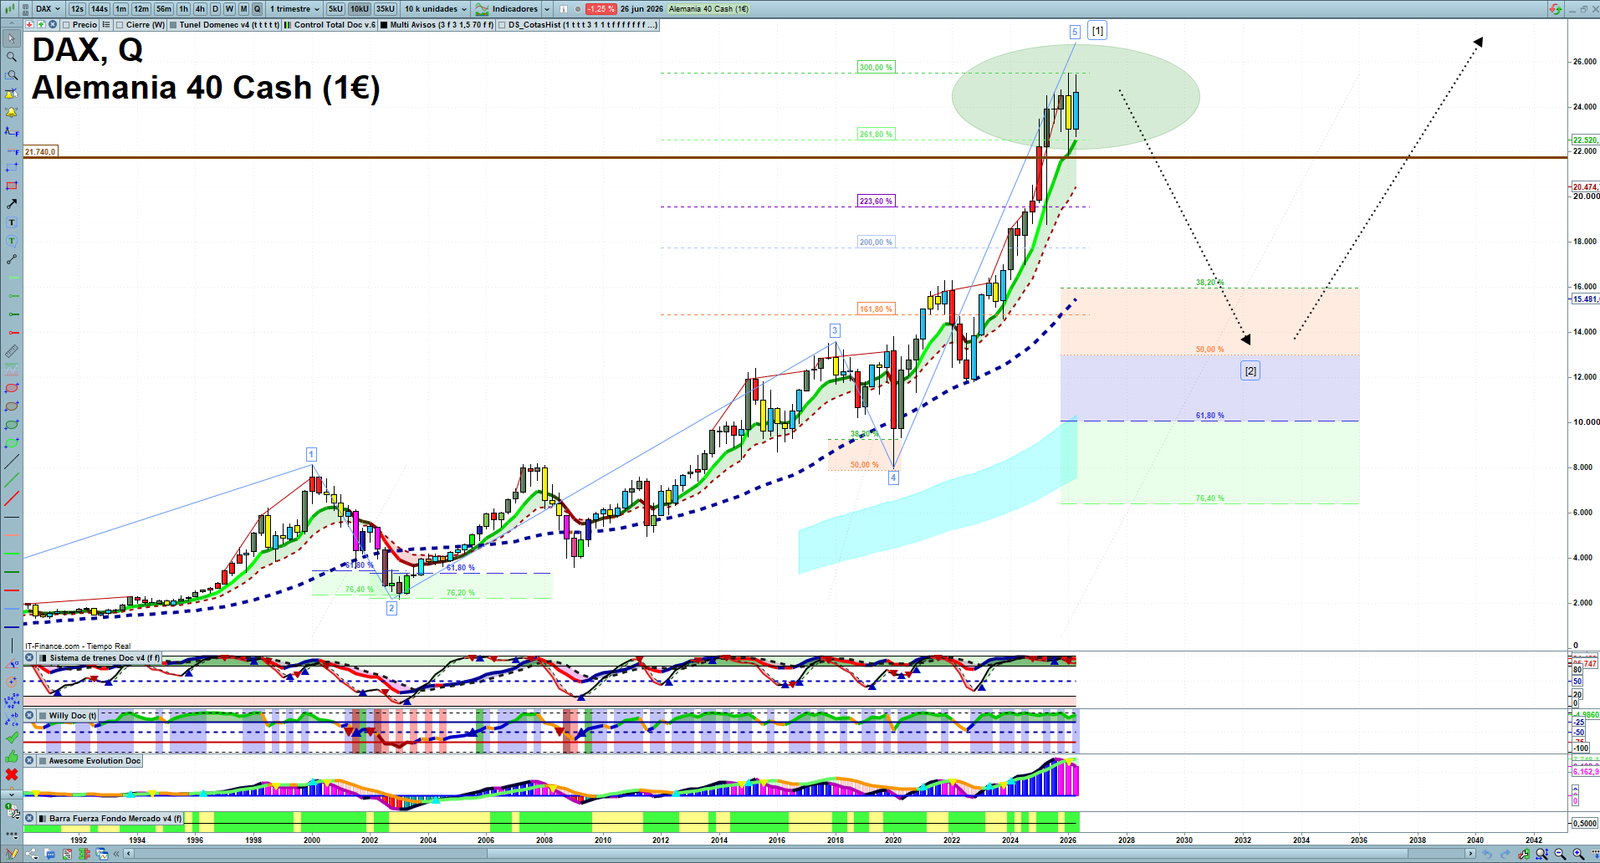Open Sistema de trenes Doc v4 label
The height and width of the screenshot is (863, 1600).
(105, 658)
